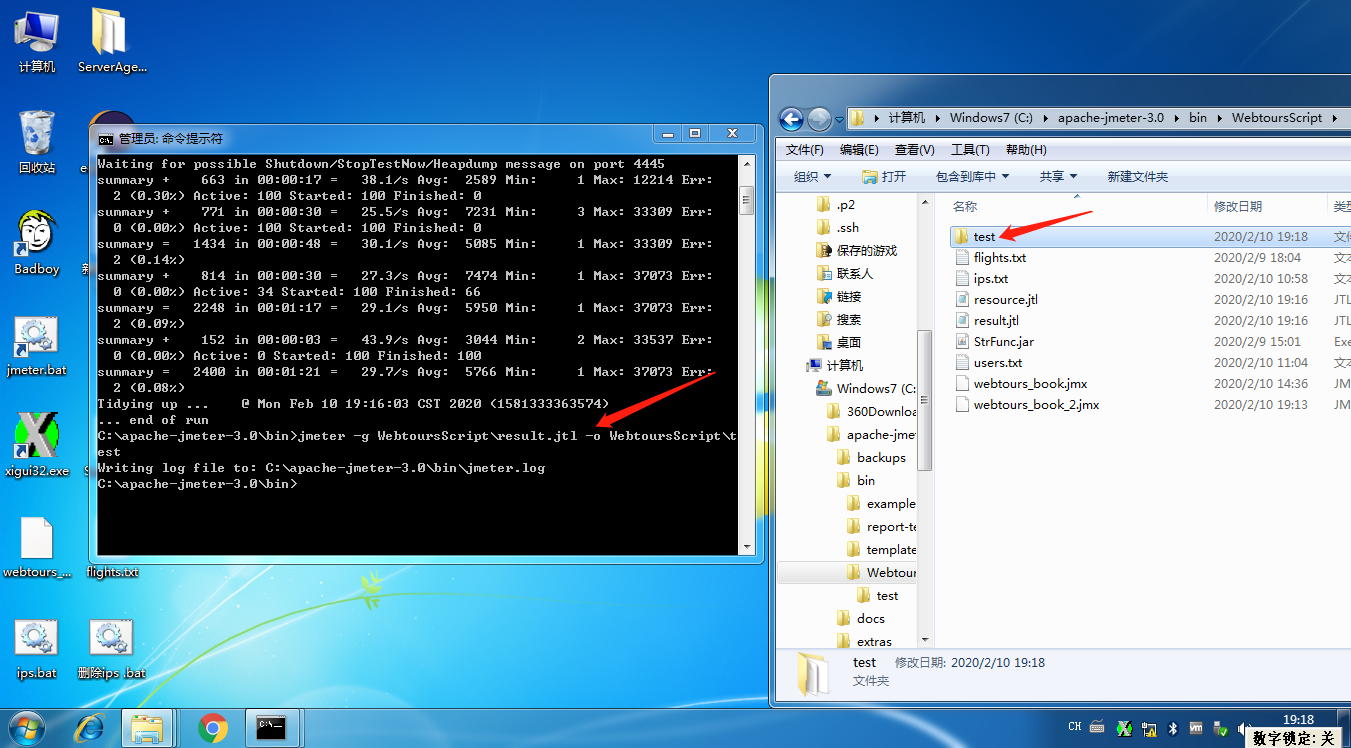Expand the 包含到库中 dropdown
The height and width of the screenshot is (748, 1351).
click(x=972, y=176)
